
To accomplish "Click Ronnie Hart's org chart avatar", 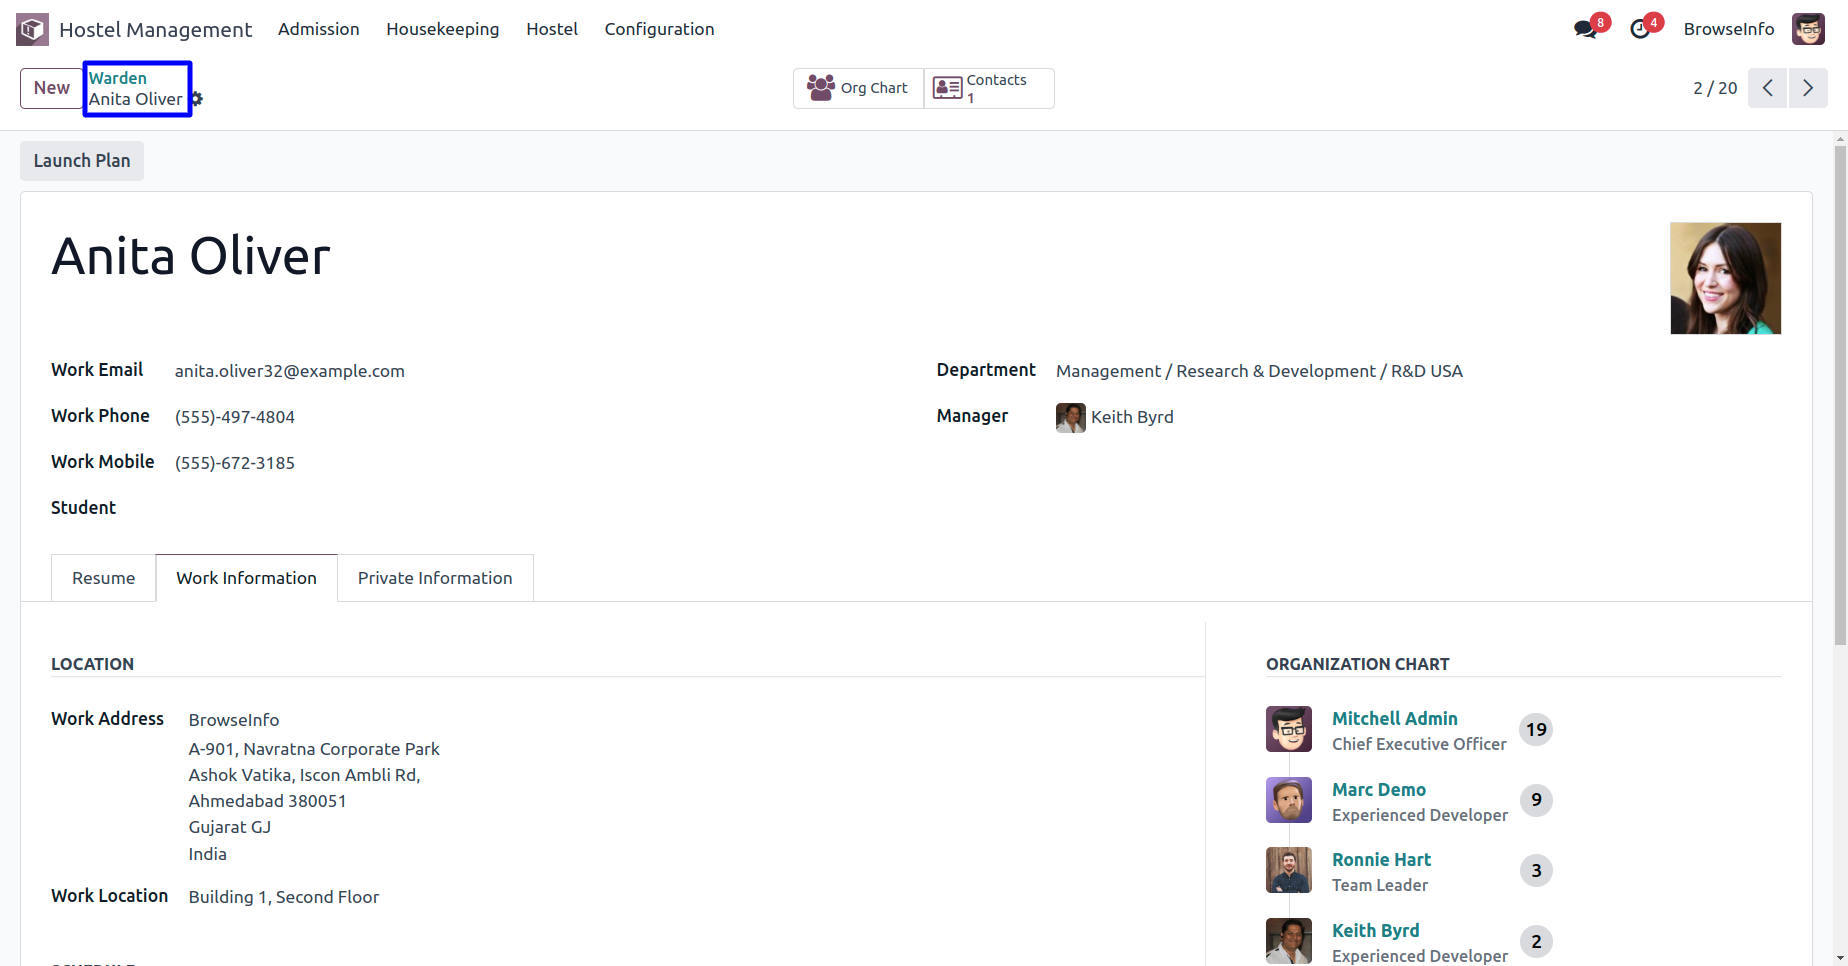I will (1289, 870).
